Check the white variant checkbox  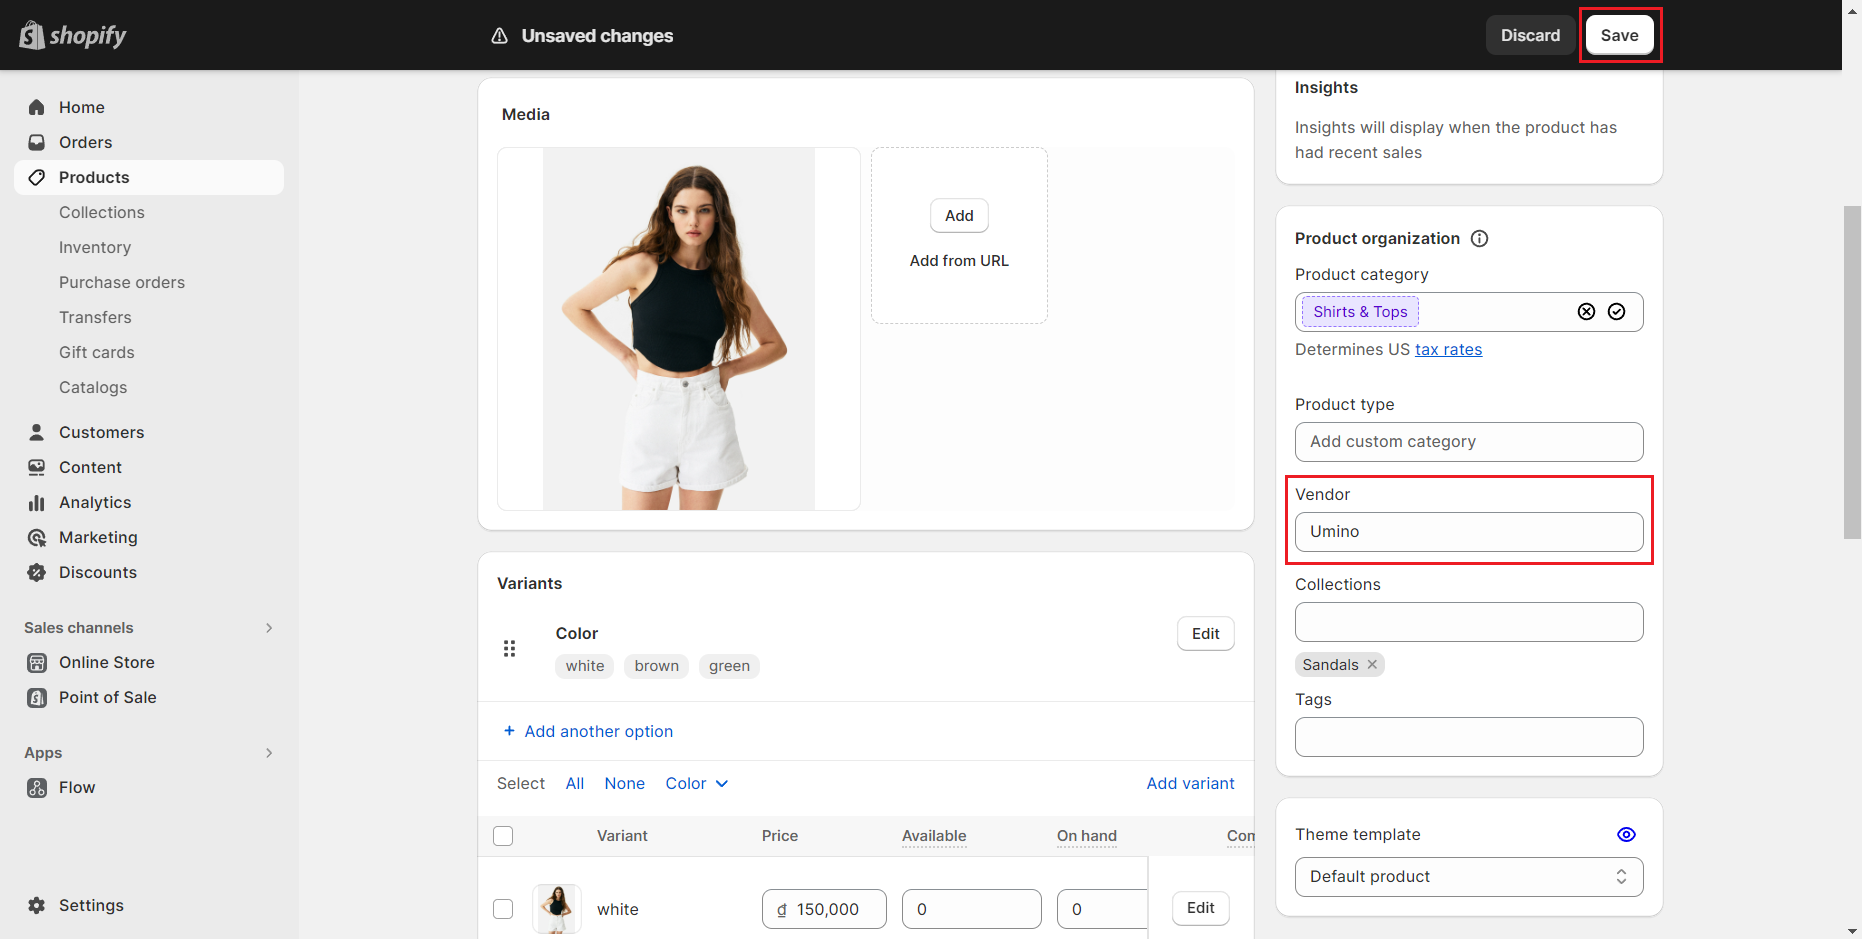coord(503,909)
